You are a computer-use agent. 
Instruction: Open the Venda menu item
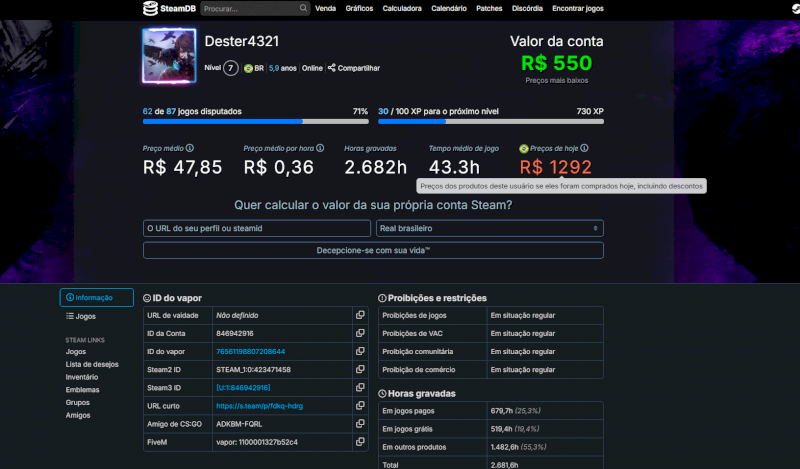[x=326, y=8]
